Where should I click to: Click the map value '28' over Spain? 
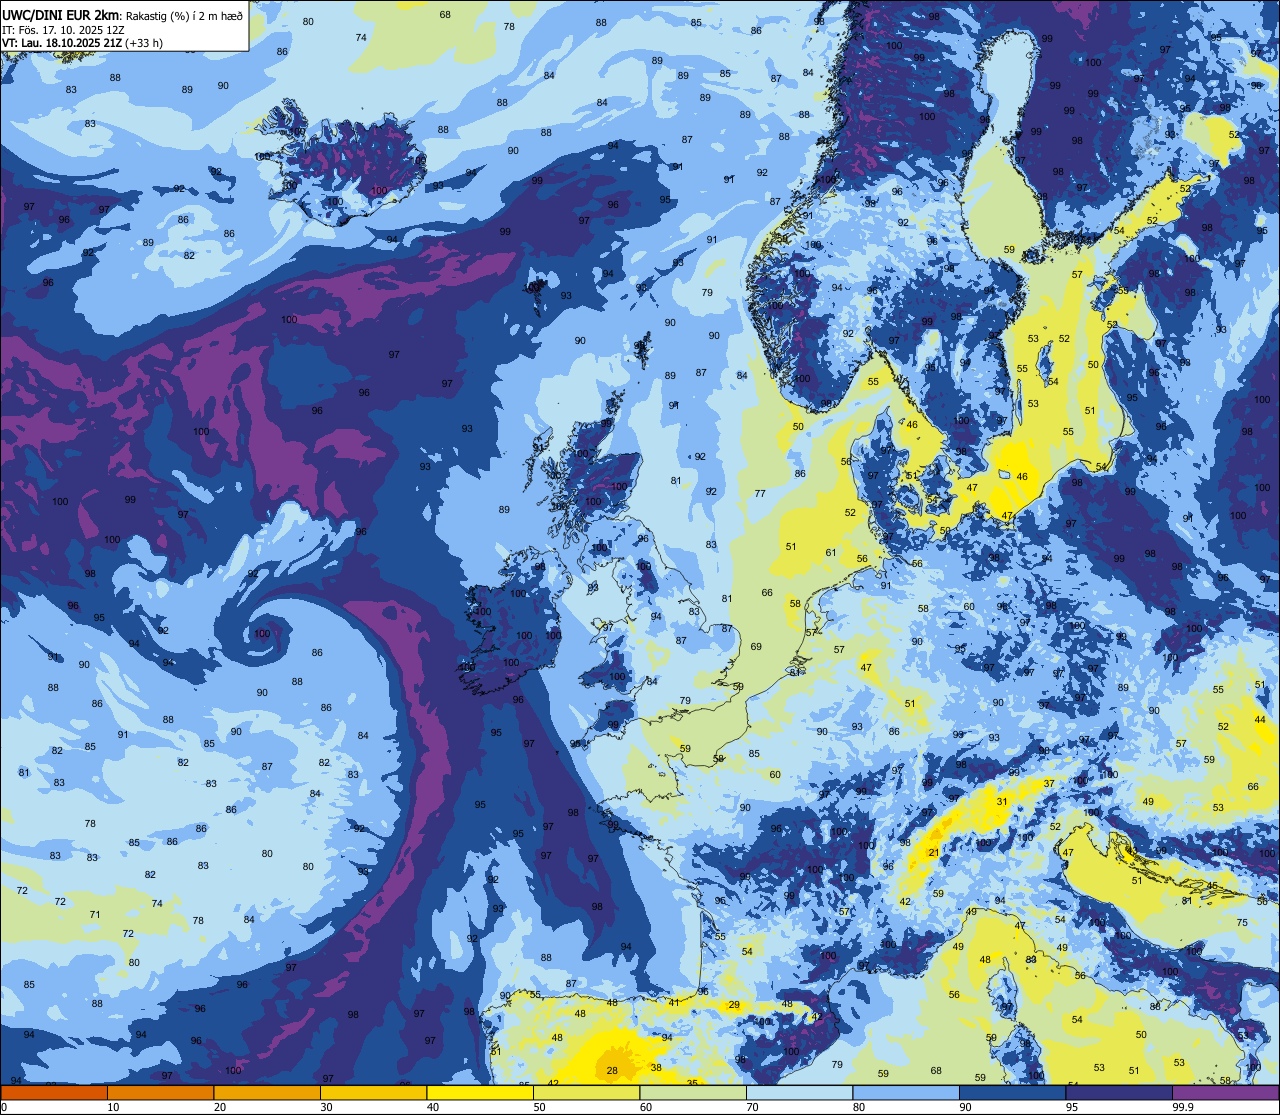point(612,1071)
